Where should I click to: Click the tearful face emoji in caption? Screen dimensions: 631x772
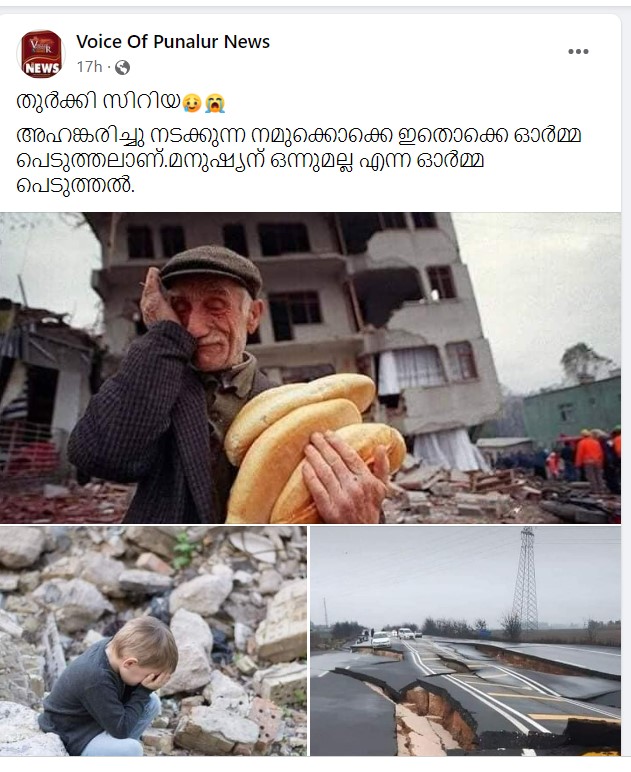(191, 102)
